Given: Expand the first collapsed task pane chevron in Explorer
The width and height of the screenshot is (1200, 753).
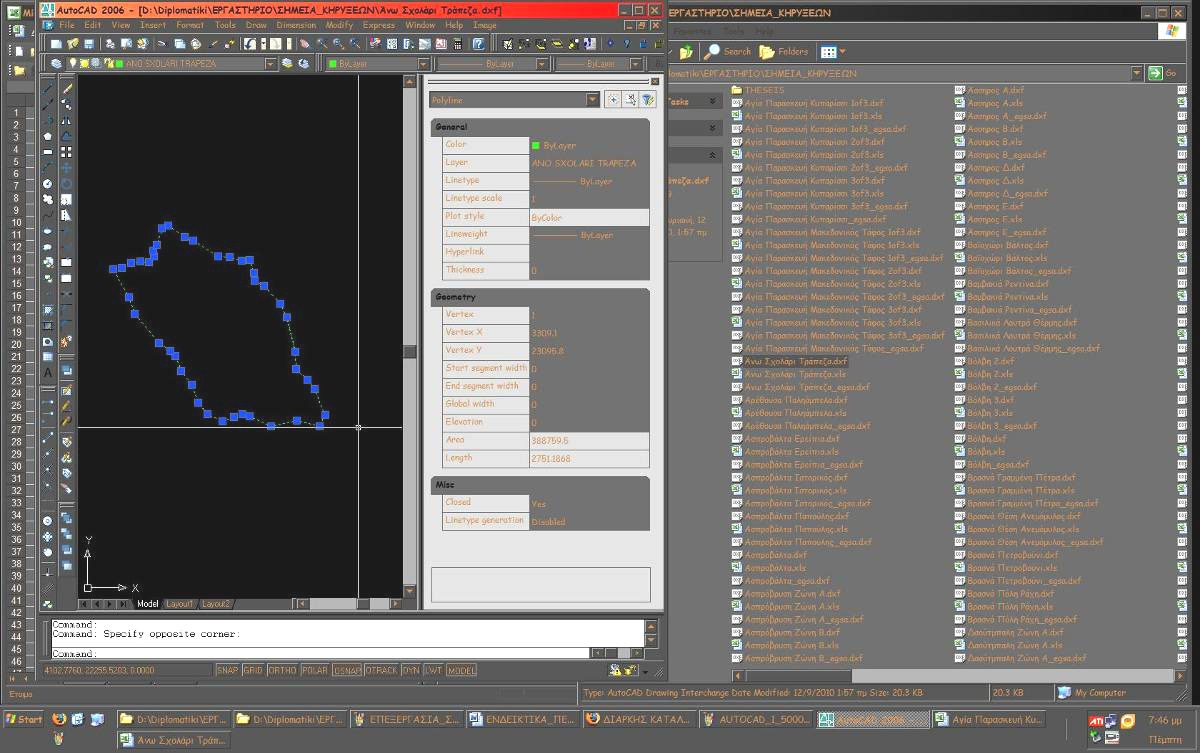Looking at the screenshot, I should pos(712,101).
